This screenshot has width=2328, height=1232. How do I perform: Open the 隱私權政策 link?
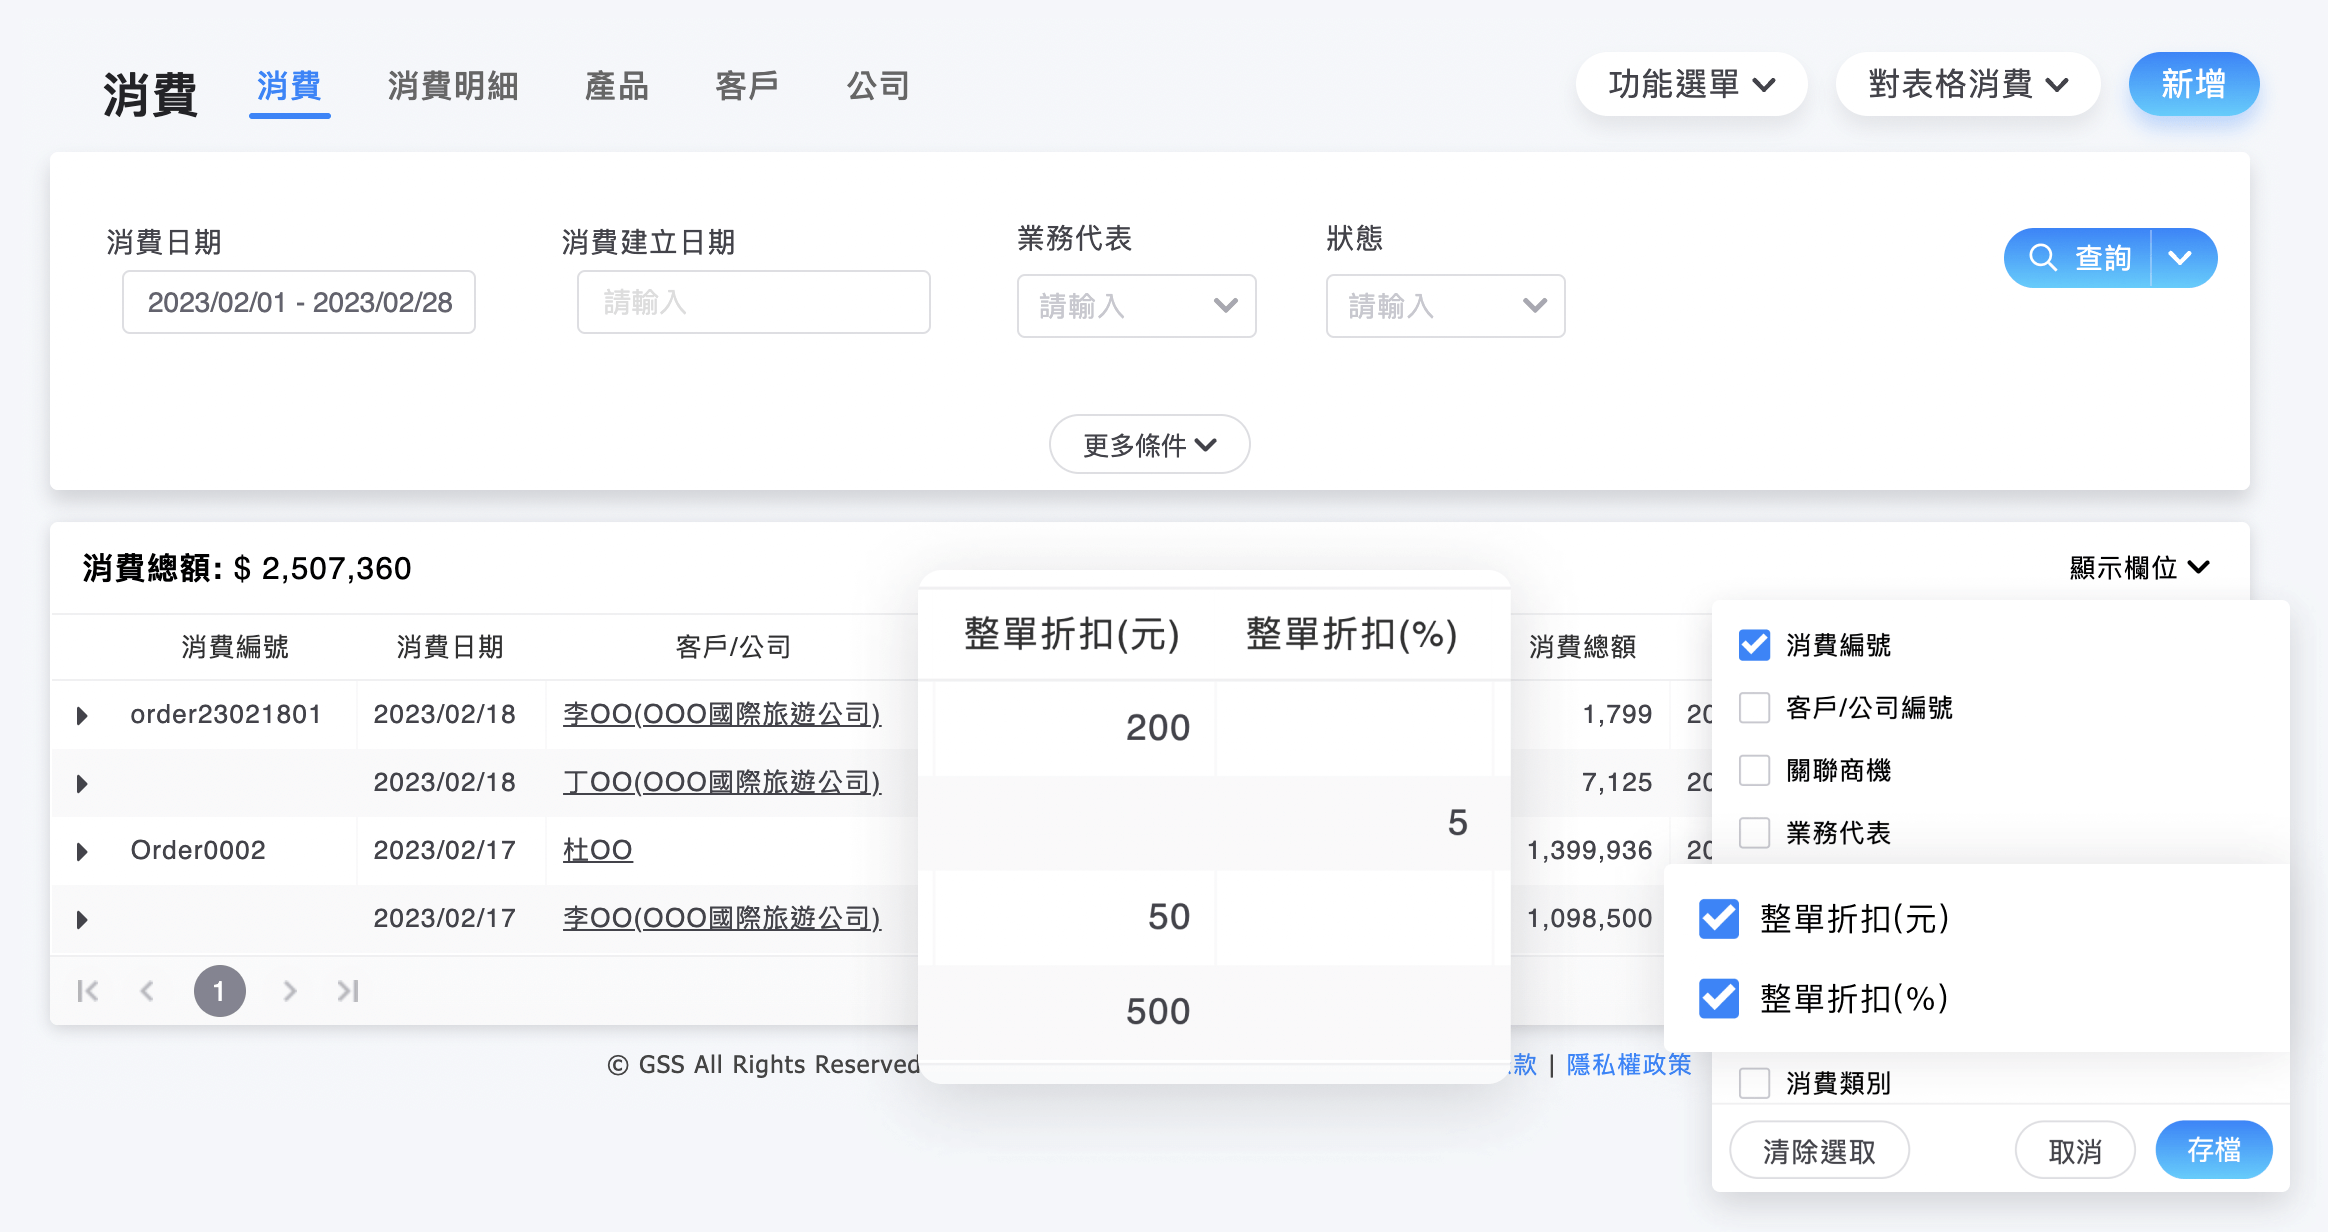pyautogui.click(x=1628, y=1064)
